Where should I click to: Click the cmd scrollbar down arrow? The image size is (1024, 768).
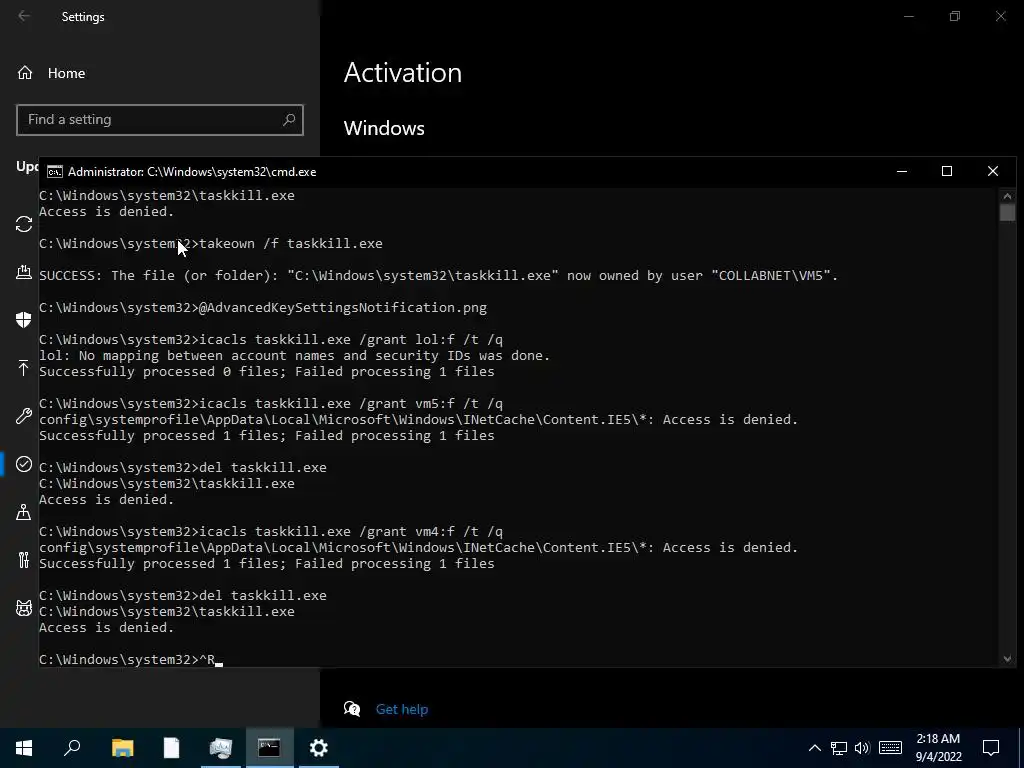click(1007, 659)
